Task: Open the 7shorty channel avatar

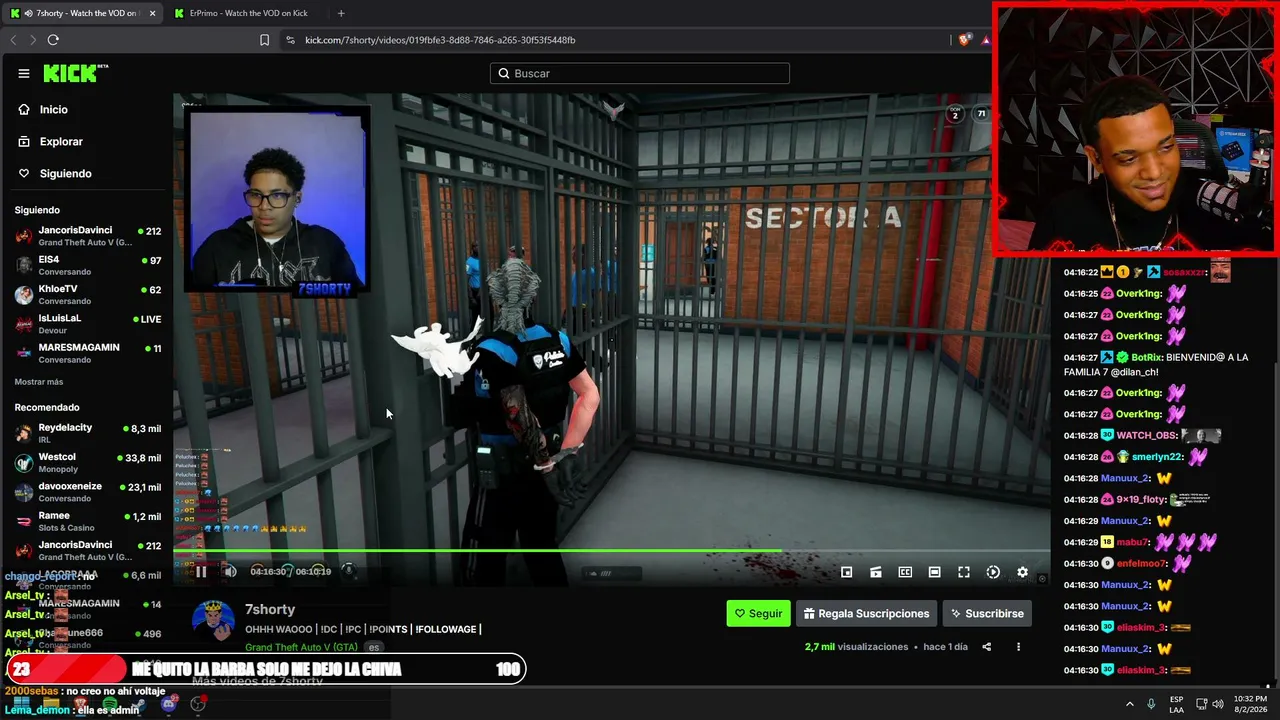Action: [x=213, y=621]
